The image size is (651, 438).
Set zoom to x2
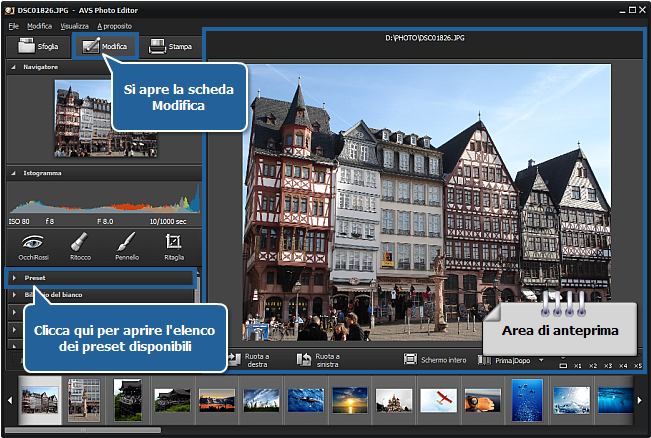pos(593,366)
